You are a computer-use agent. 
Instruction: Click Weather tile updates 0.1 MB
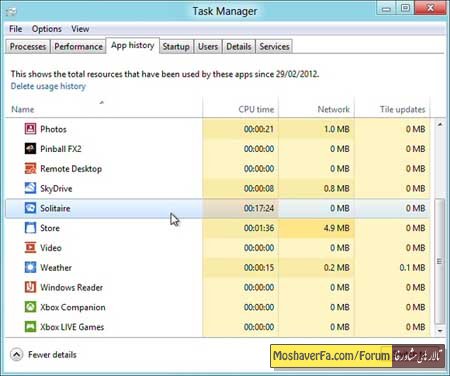[412, 268]
